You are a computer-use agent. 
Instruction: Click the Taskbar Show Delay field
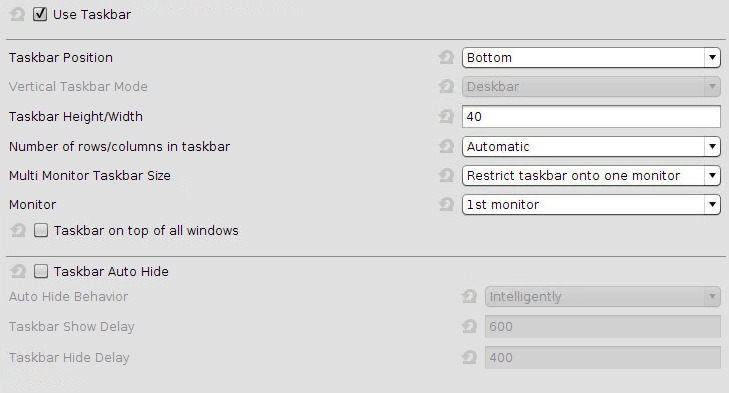pyautogui.click(x=603, y=326)
